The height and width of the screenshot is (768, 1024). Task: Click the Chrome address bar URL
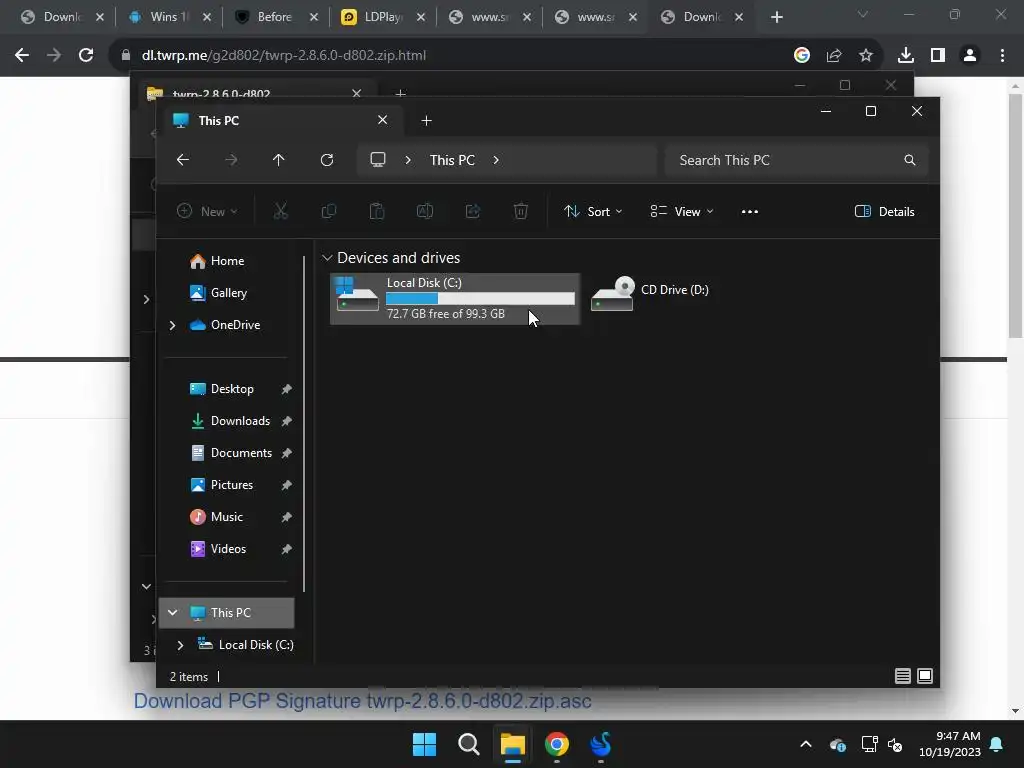[284, 56]
